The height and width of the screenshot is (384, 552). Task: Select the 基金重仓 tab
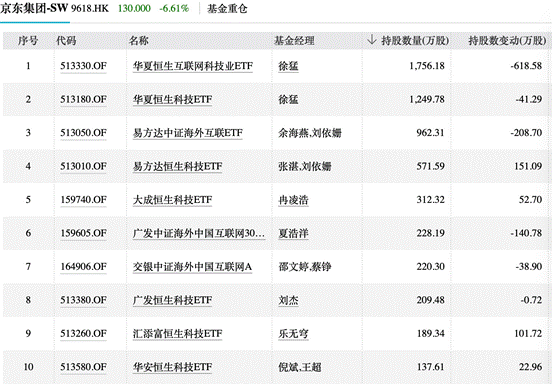click(x=227, y=8)
